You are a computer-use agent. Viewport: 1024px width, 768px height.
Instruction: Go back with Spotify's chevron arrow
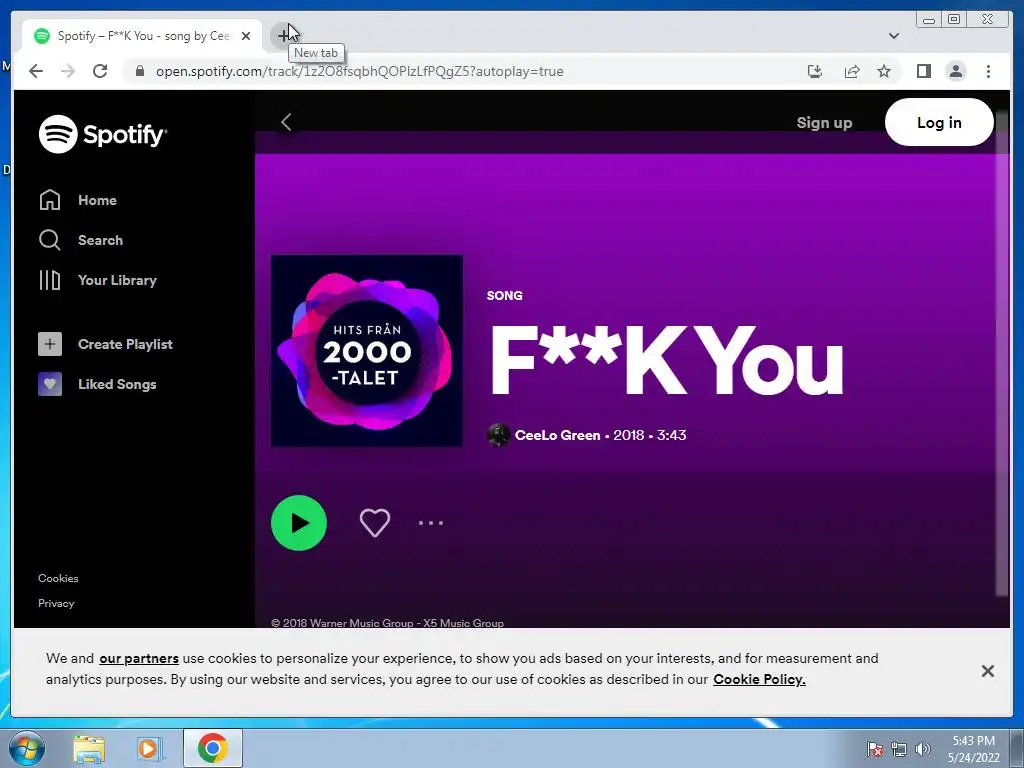(286, 122)
